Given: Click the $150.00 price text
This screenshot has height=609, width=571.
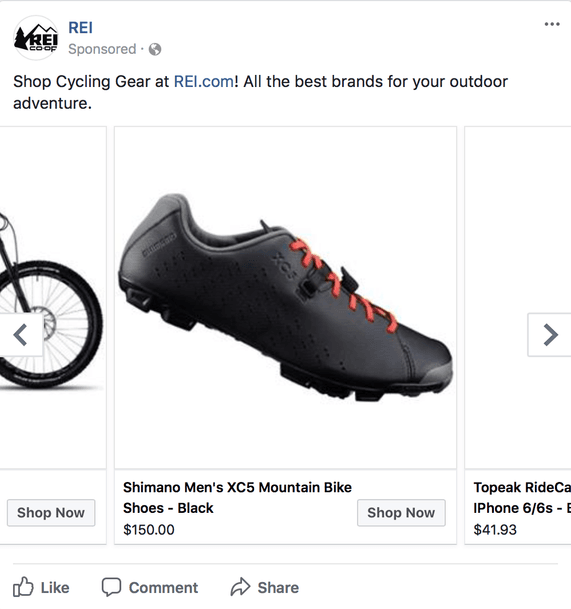Looking at the screenshot, I should (x=149, y=530).
